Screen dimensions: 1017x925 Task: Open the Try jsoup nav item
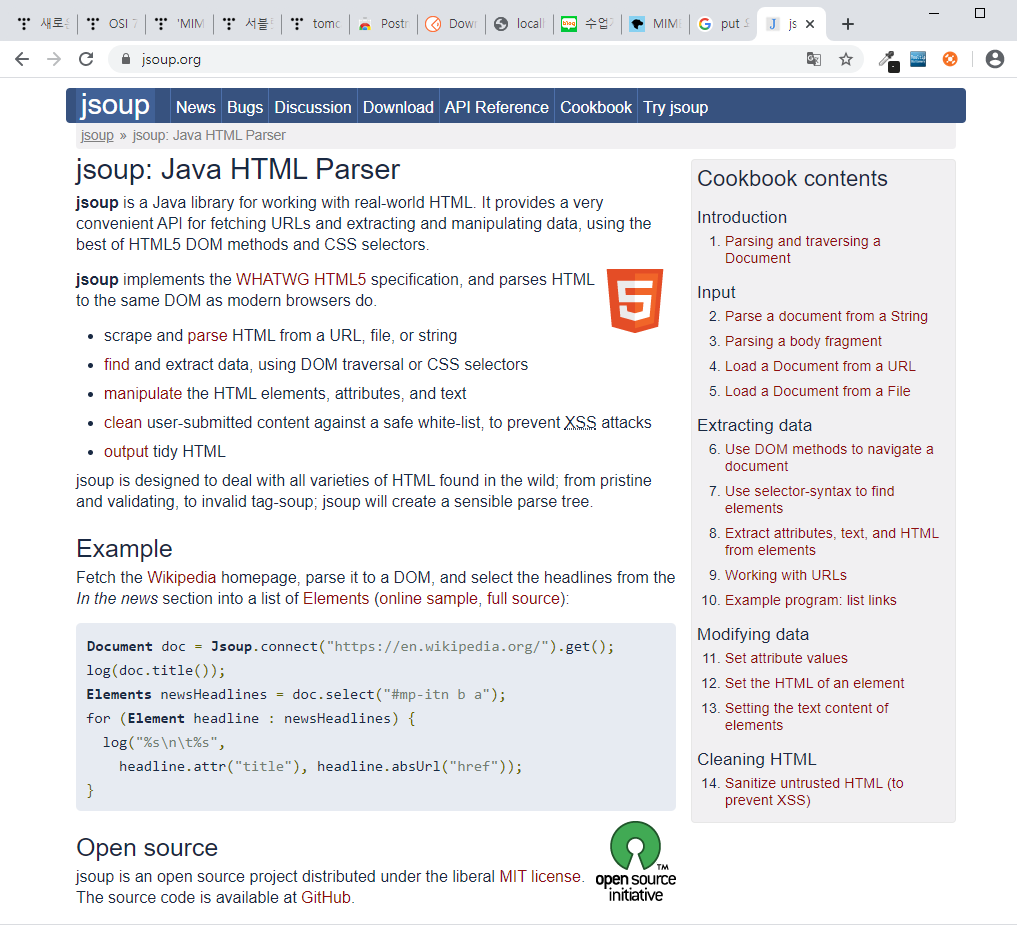click(675, 107)
